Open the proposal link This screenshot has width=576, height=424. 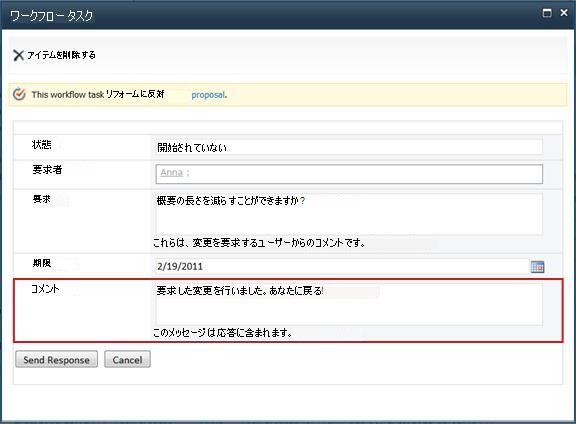pyautogui.click(x=208, y=95)
